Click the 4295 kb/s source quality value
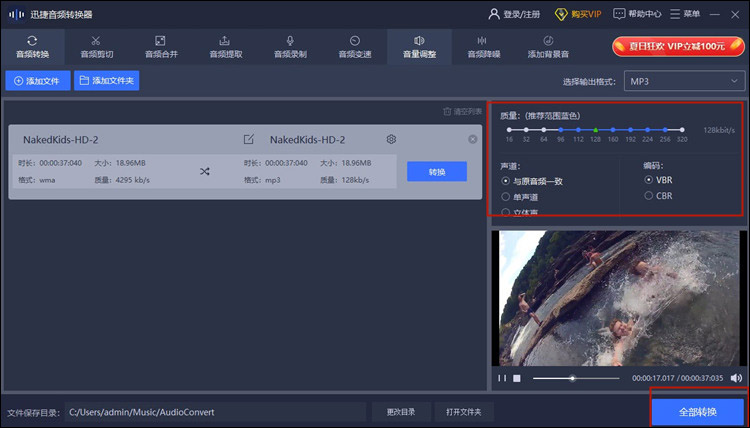 pos(130,180)
